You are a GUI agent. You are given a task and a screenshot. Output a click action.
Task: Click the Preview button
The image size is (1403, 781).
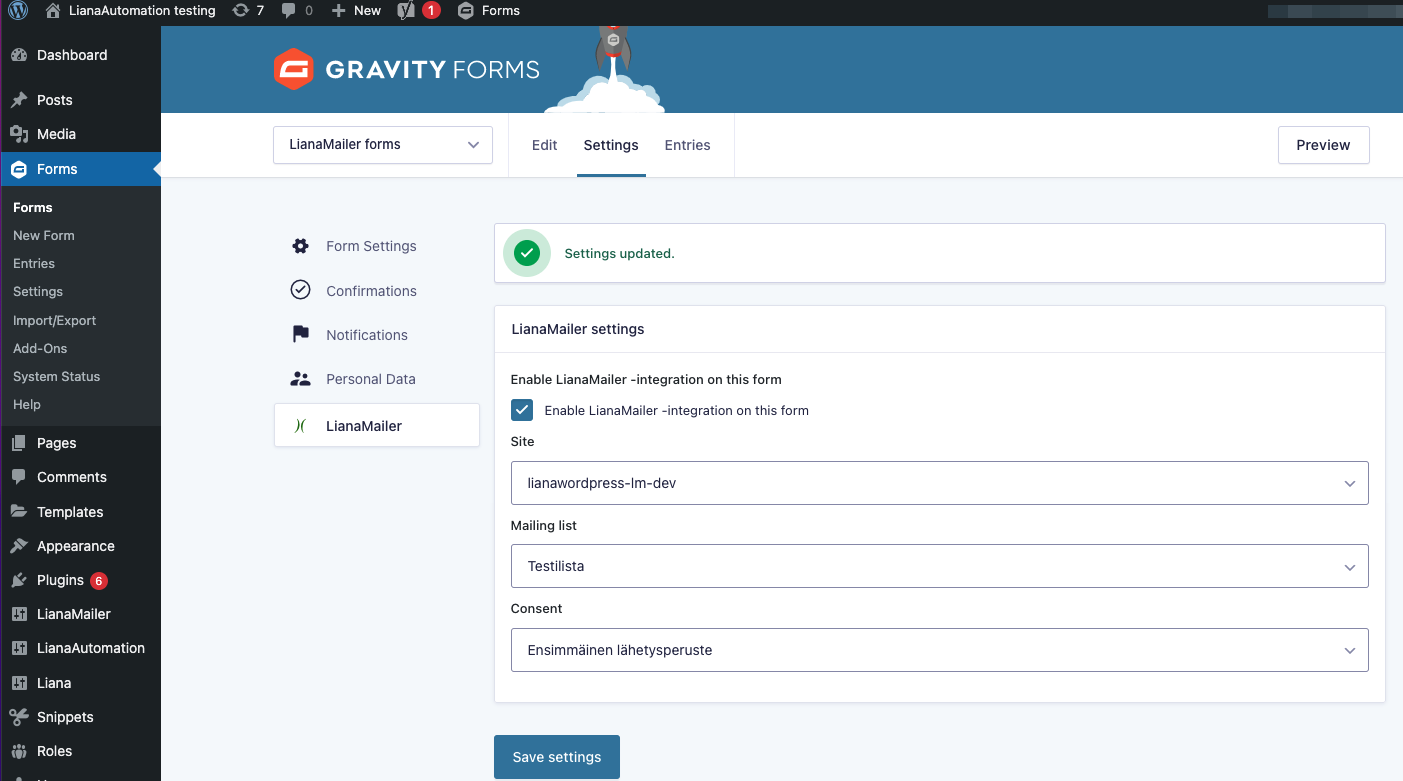coord(1323,145)
